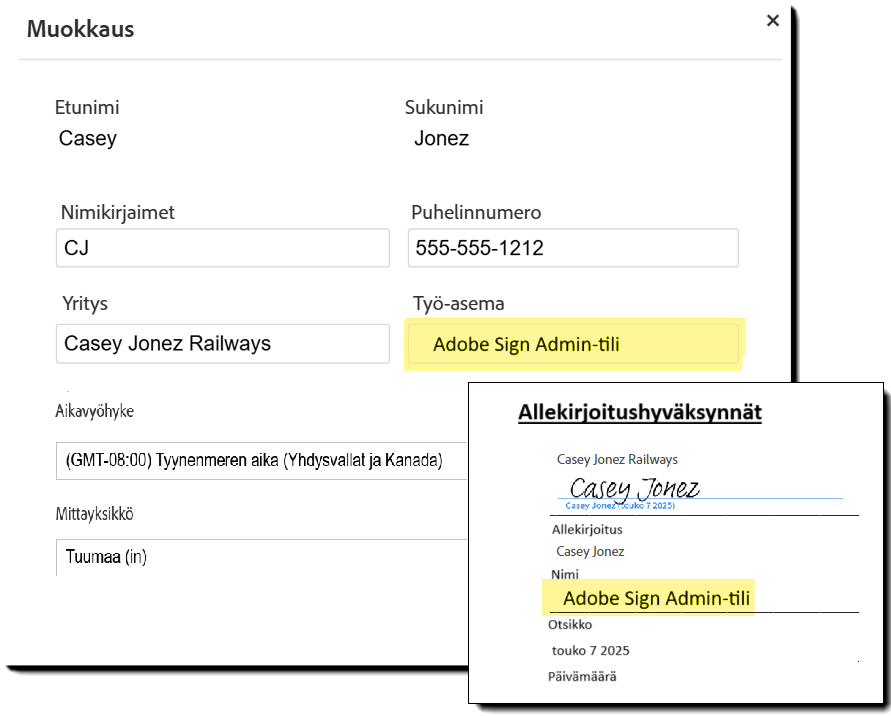The image size is (891, 716).
Task: Select the Allekirjoitushyväksynnät document heading
Action: tap(640, 413)
